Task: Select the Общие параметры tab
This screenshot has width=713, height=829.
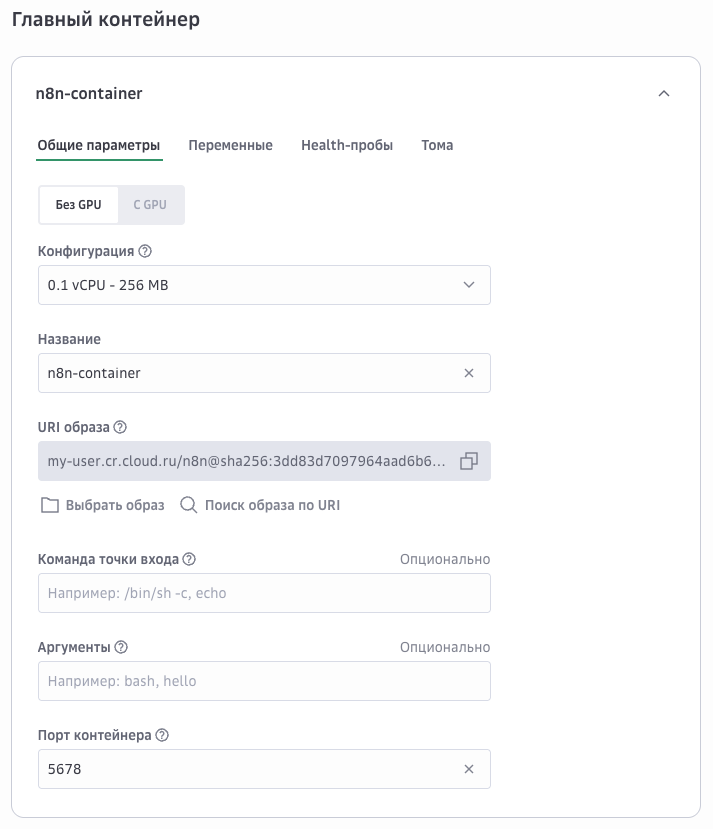Action: pos(99,146)
